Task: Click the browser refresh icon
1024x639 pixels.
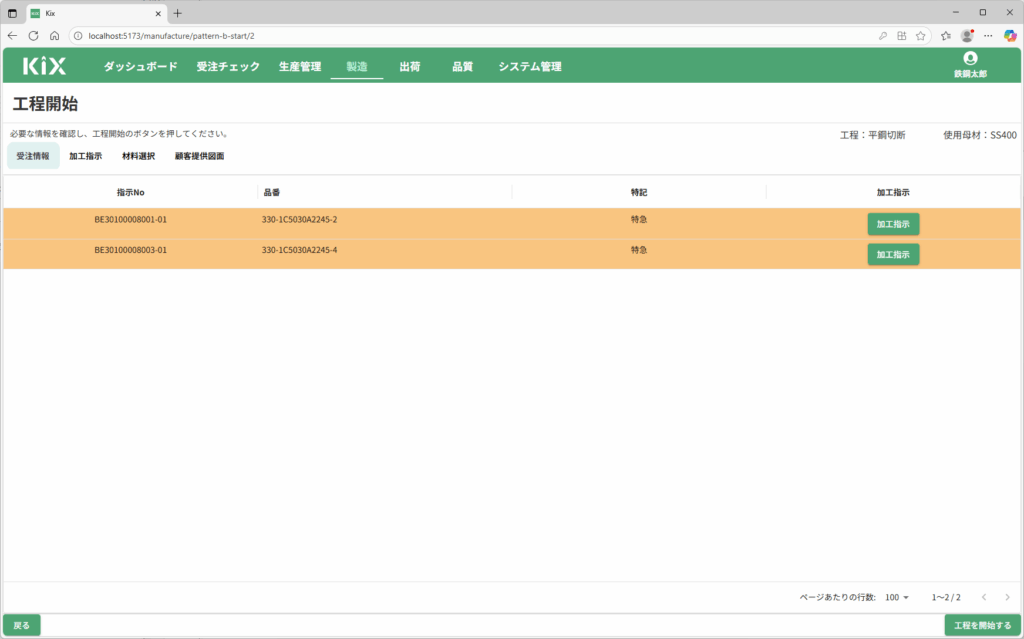Action: pyautogui.click(x=33, y=35)
